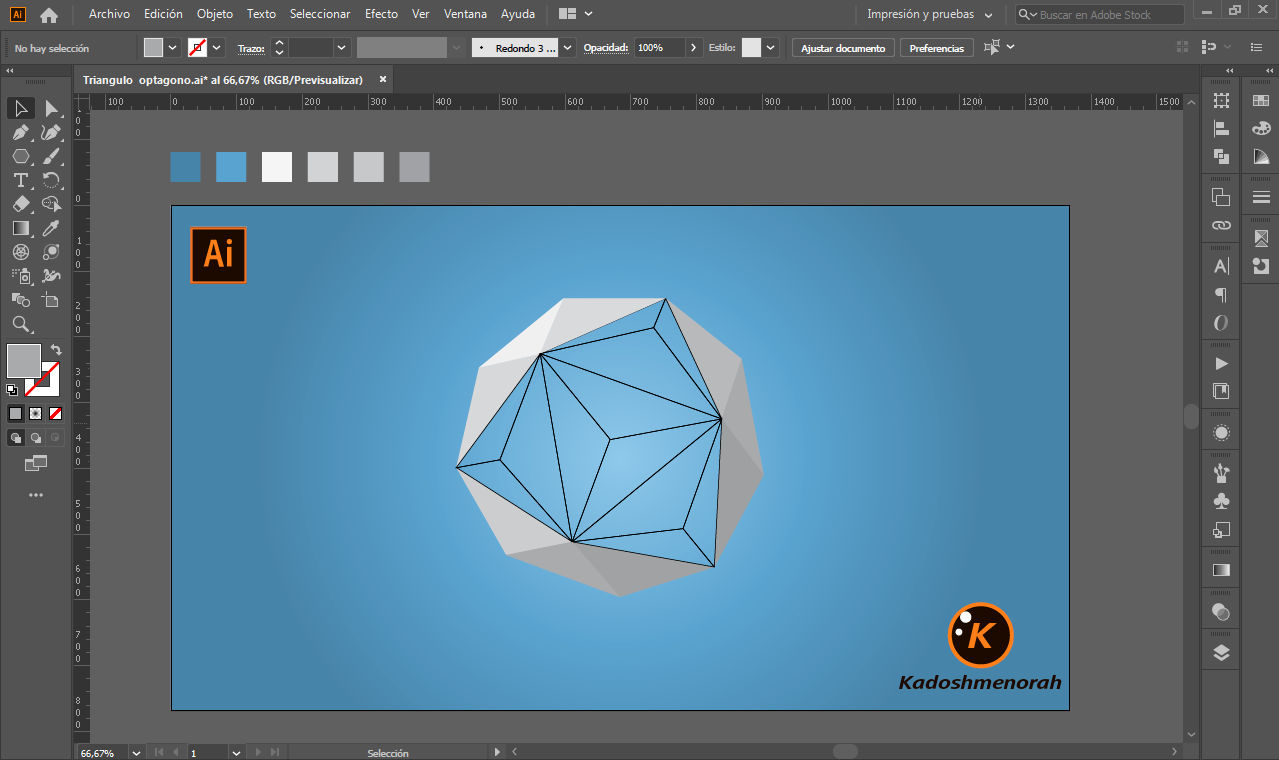The height and width of the screenshot is (760, 1279).
Task: Click the dark blue swatch above artboard
Action: (185, 167)
